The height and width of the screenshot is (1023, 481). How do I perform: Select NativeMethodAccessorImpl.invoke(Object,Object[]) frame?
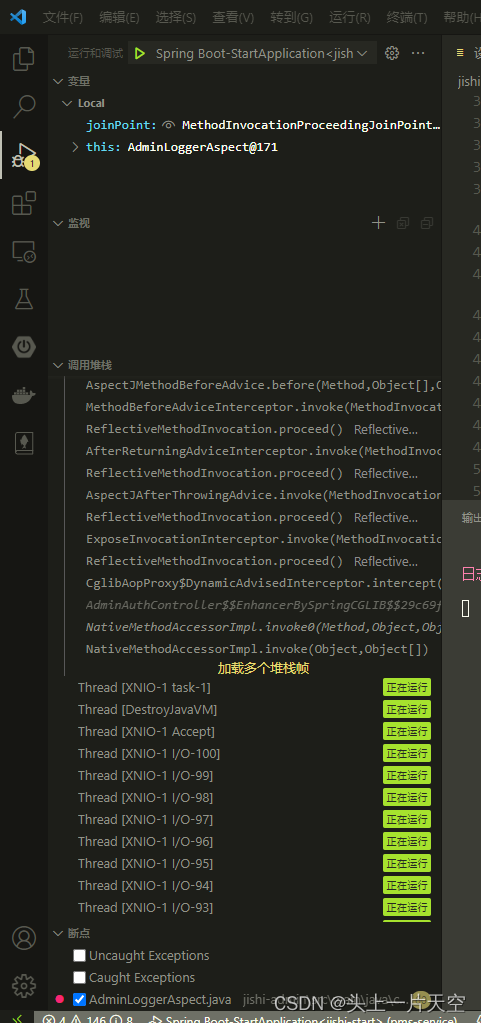(257, 649)
